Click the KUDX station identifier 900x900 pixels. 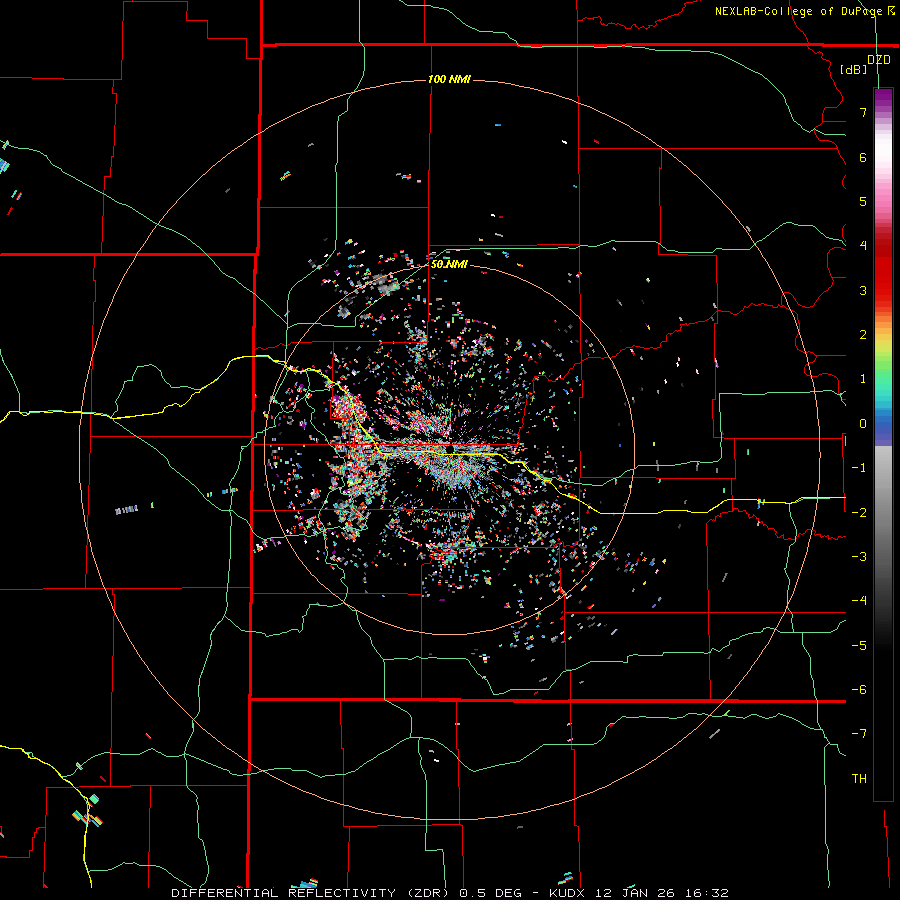pos(569,893)
